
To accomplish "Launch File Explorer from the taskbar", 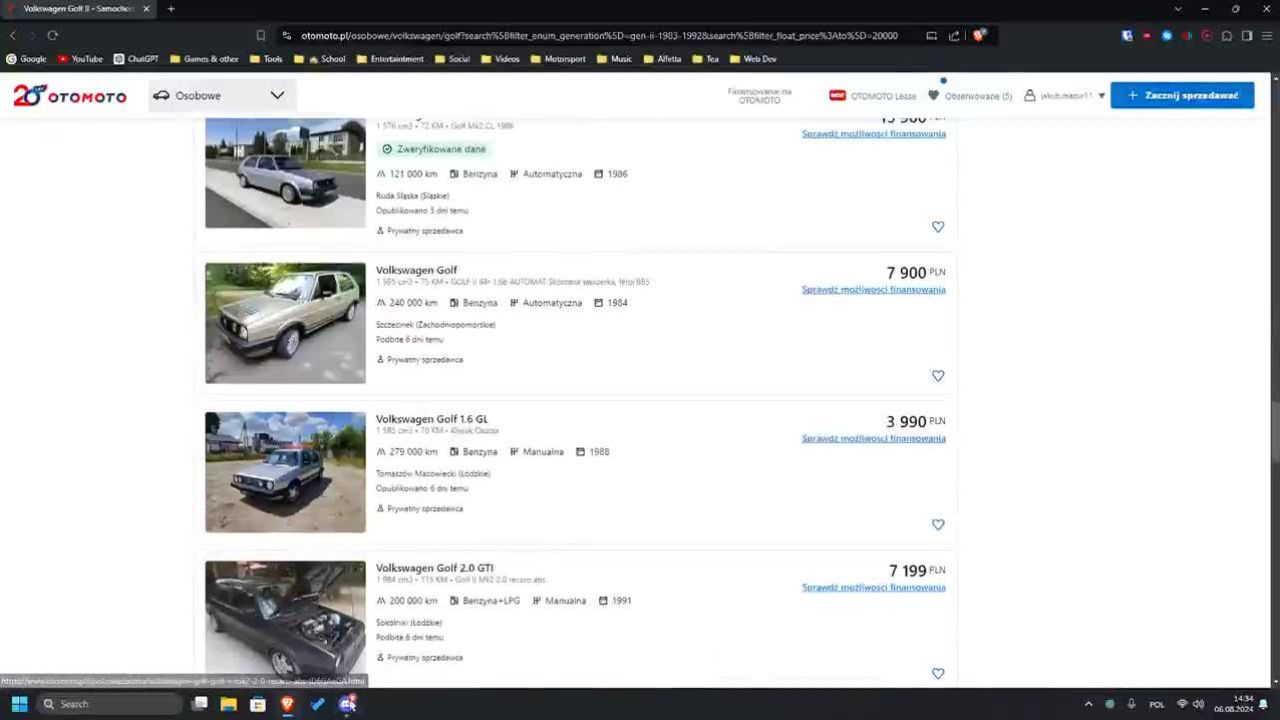I will pyautogui.click(x=229, y=704).
